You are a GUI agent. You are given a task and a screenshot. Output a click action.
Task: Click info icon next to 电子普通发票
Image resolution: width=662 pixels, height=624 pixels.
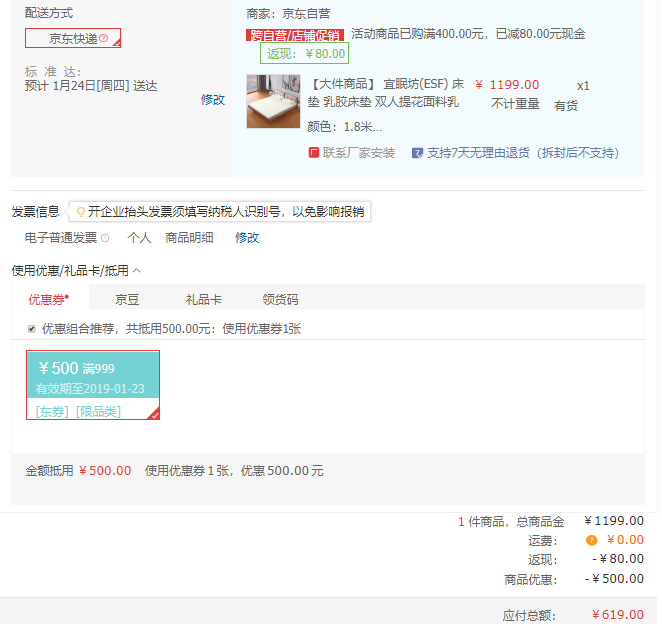click(105, 238)
